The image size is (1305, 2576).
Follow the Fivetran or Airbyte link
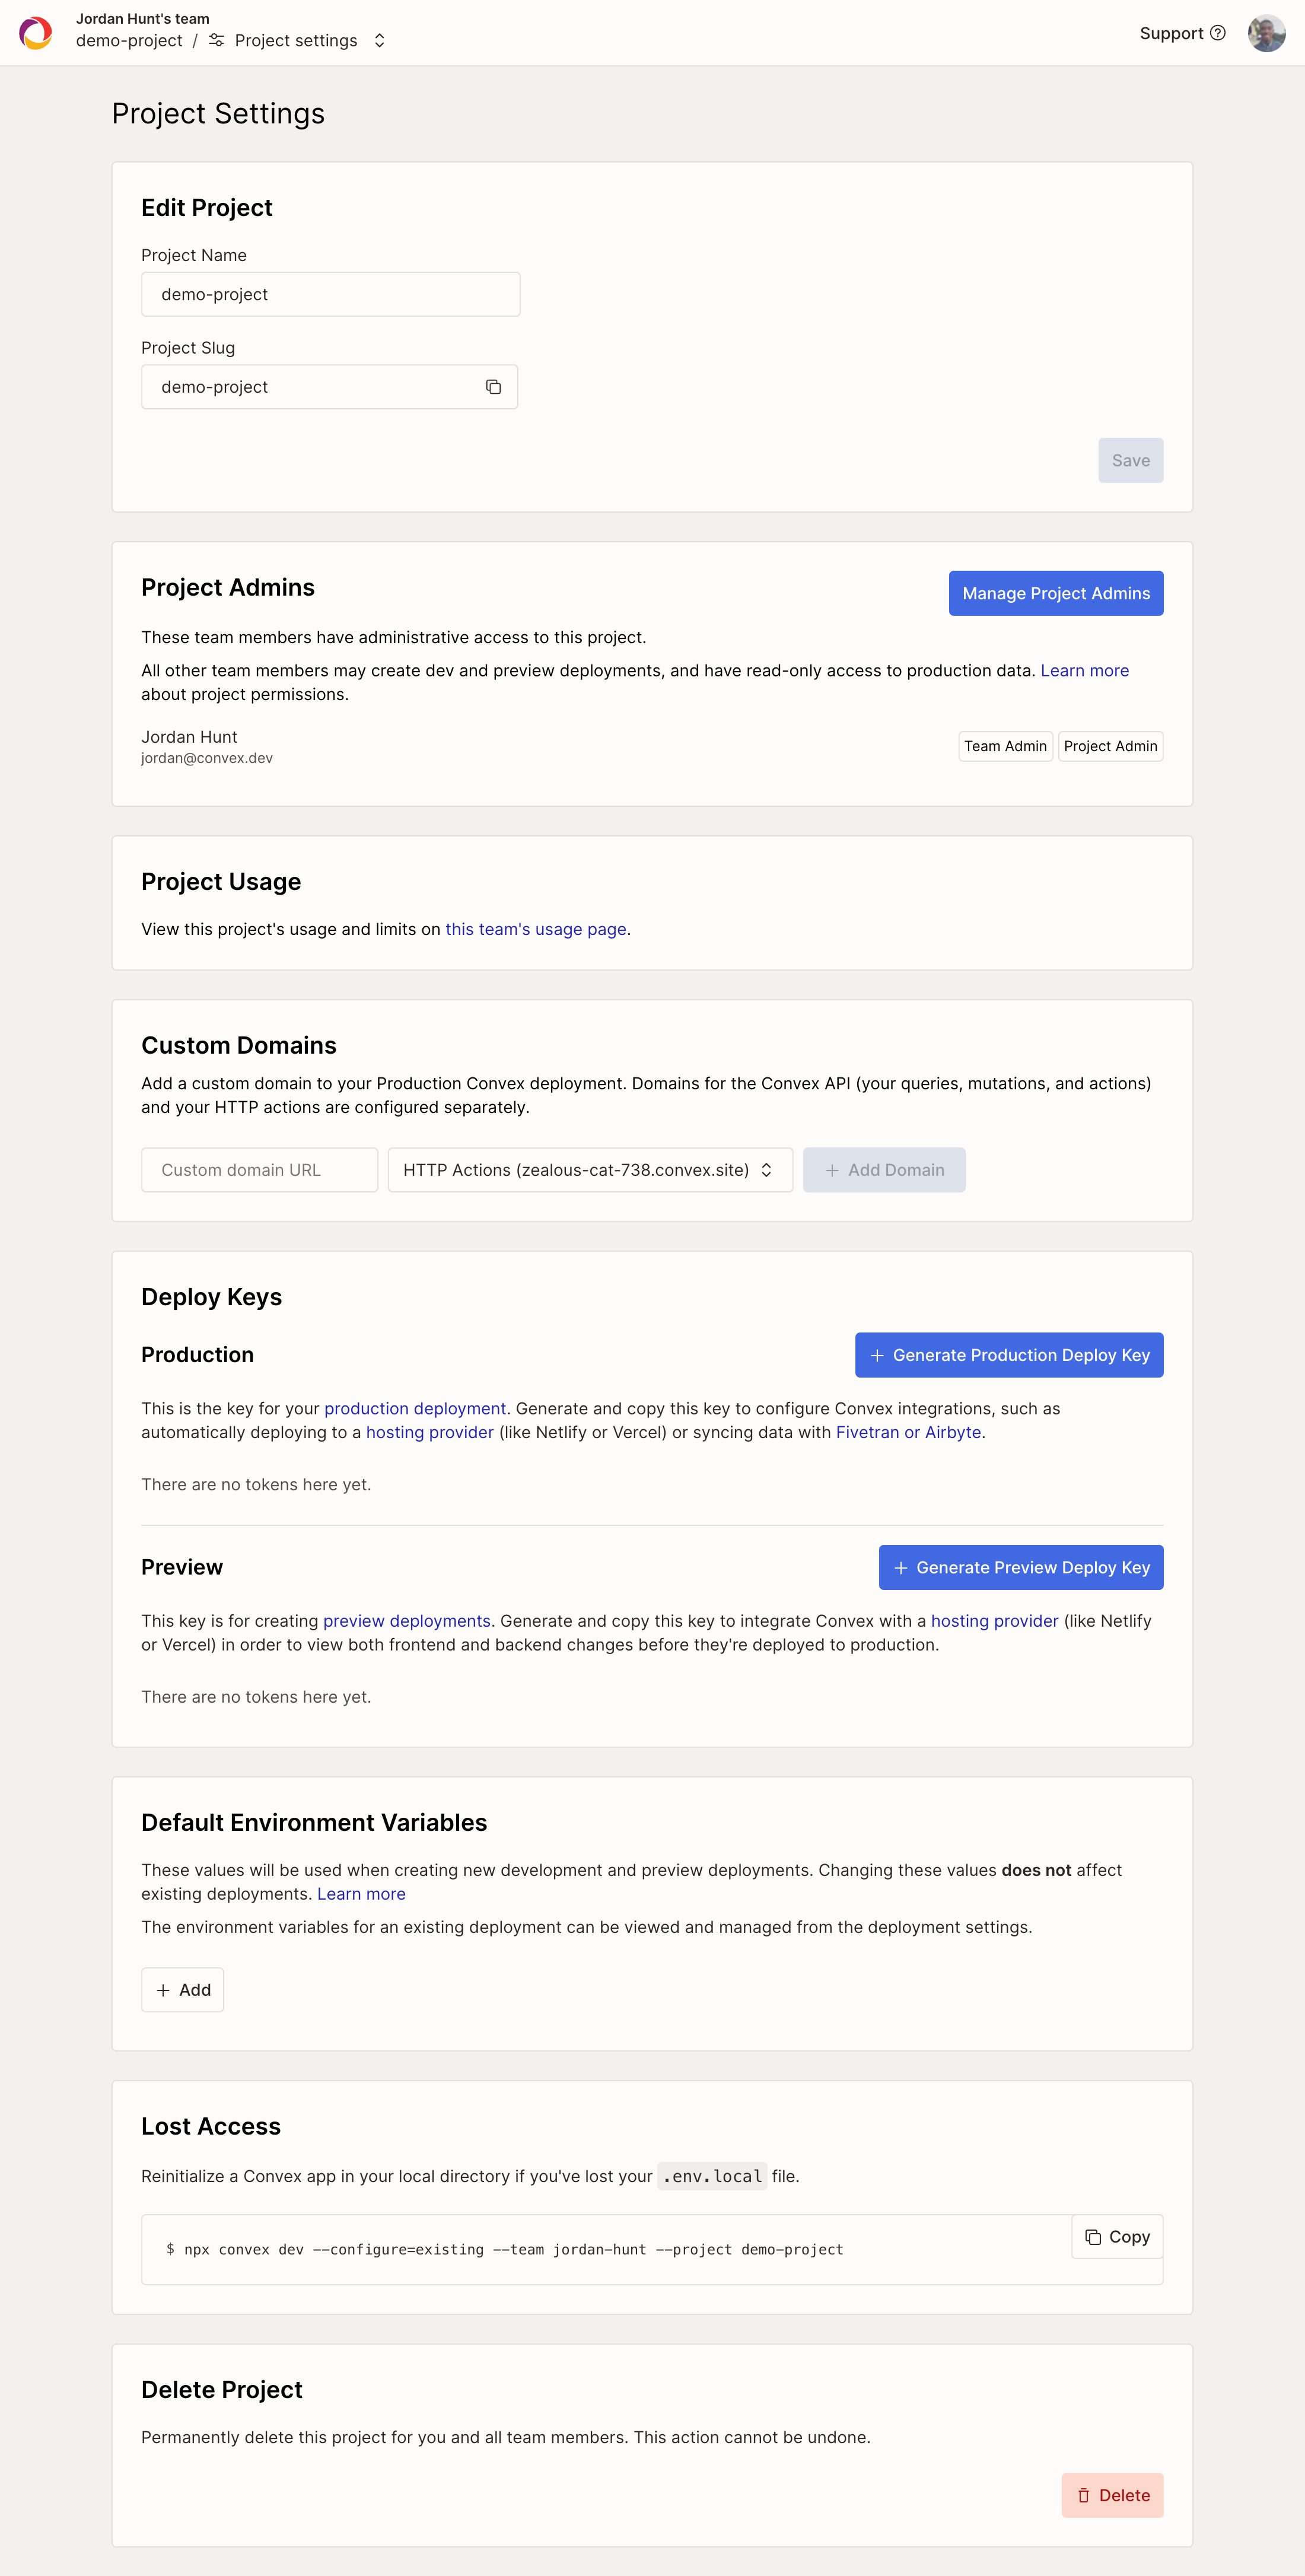tap(908, 1432)
